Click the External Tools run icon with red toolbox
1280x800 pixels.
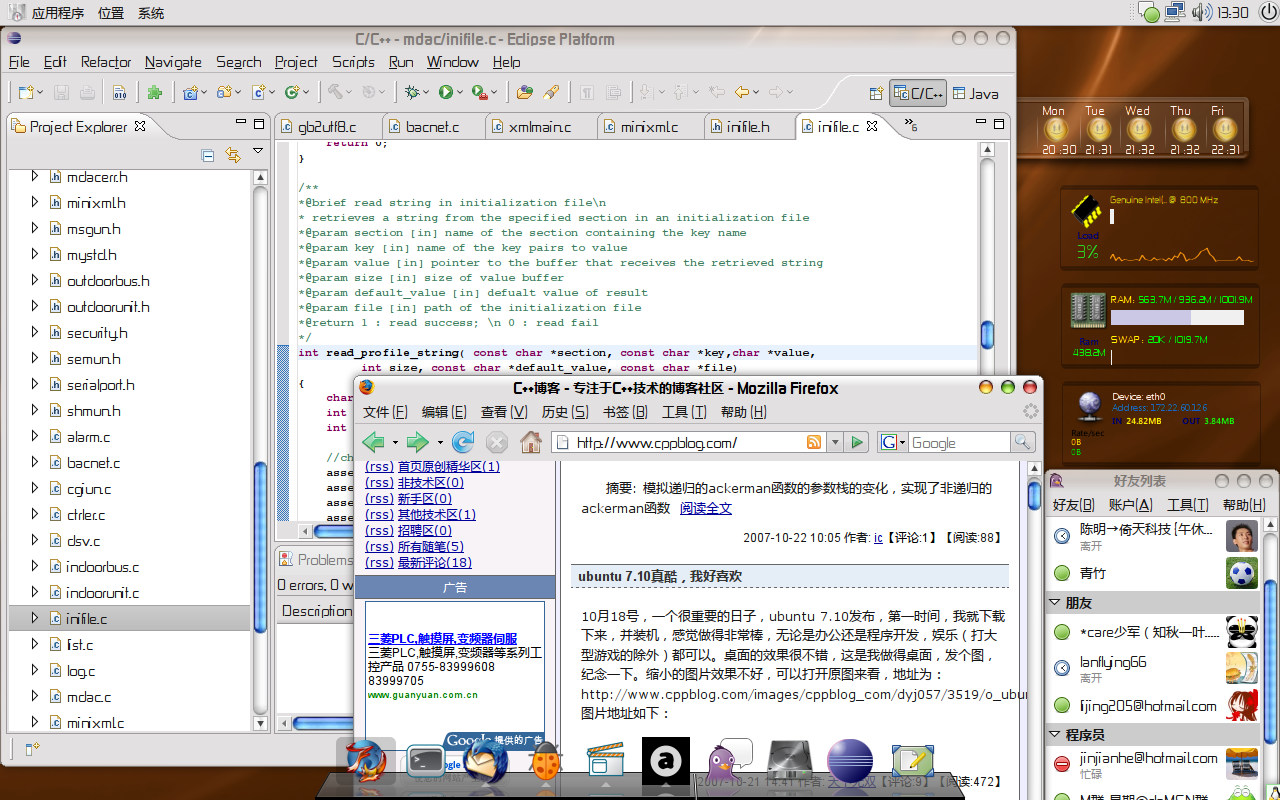pos(480,92)
